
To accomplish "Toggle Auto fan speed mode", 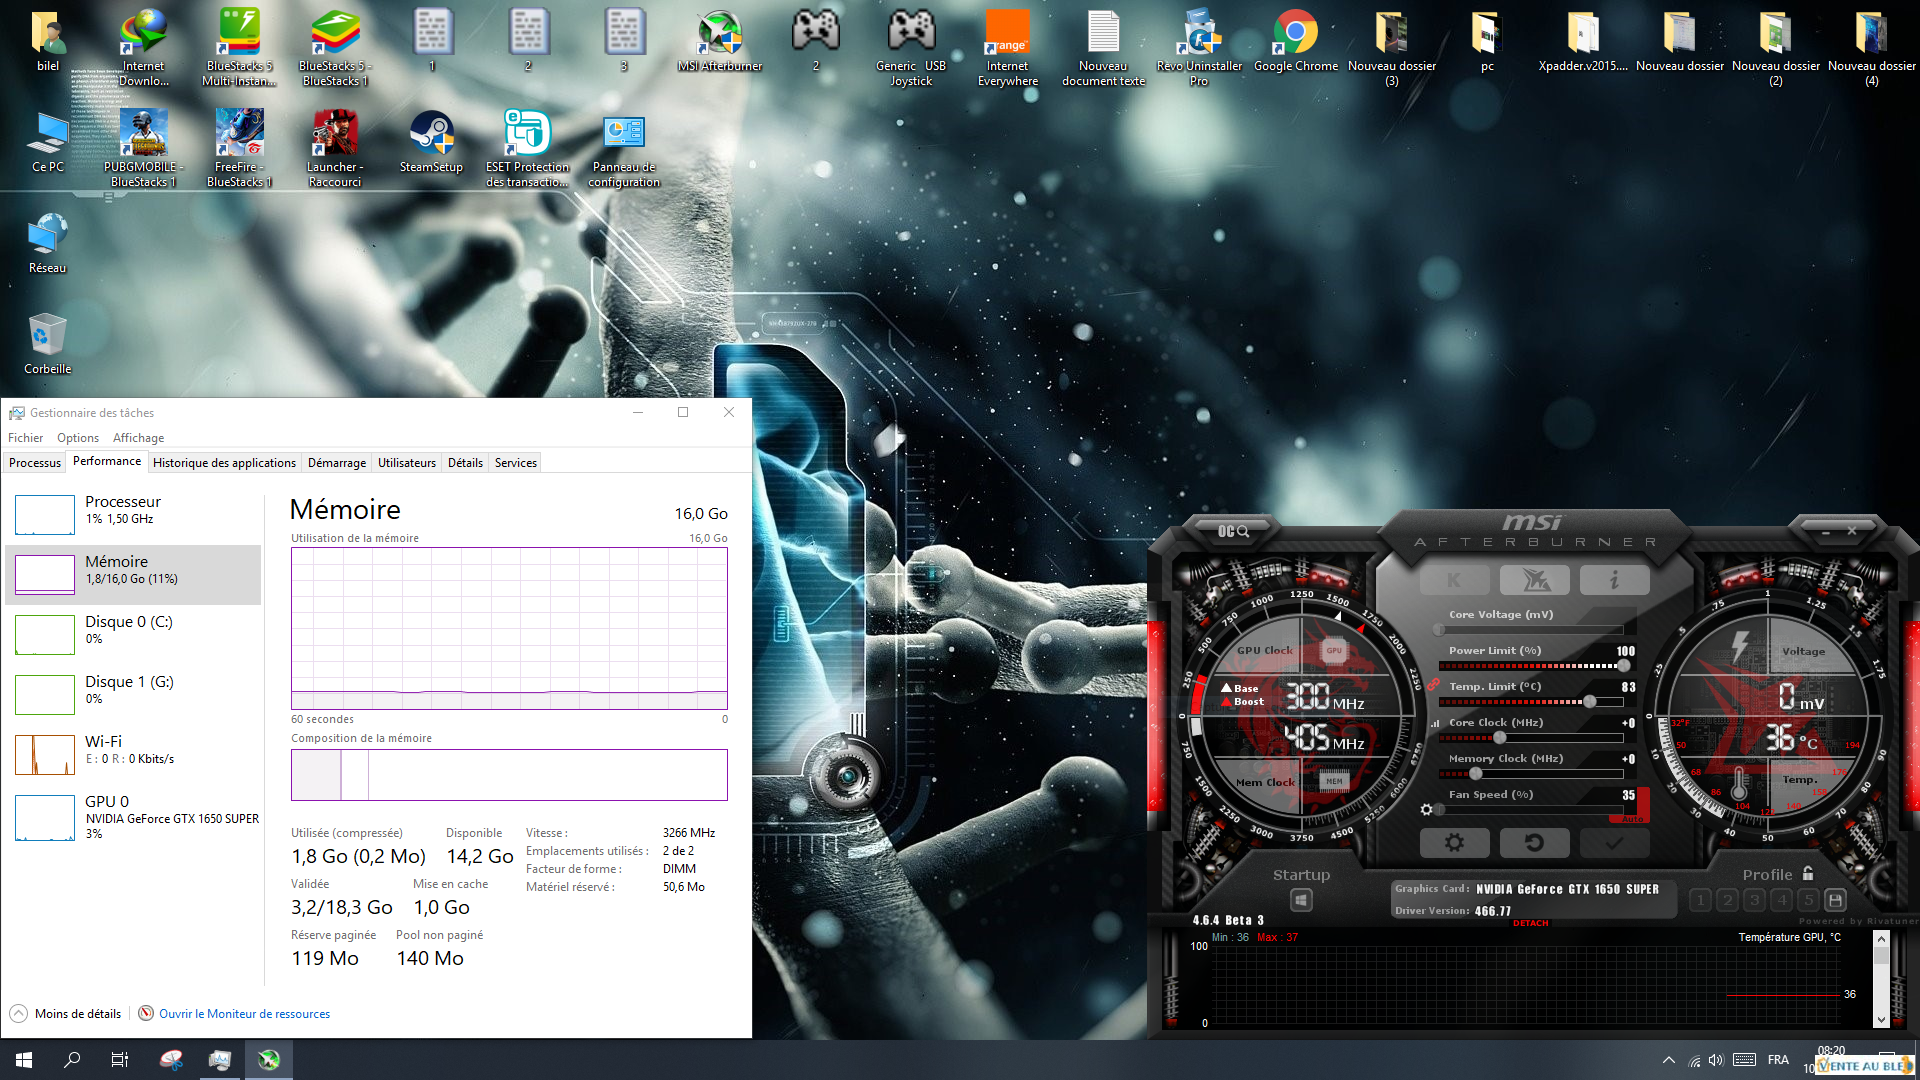I will coord(1632,819).
